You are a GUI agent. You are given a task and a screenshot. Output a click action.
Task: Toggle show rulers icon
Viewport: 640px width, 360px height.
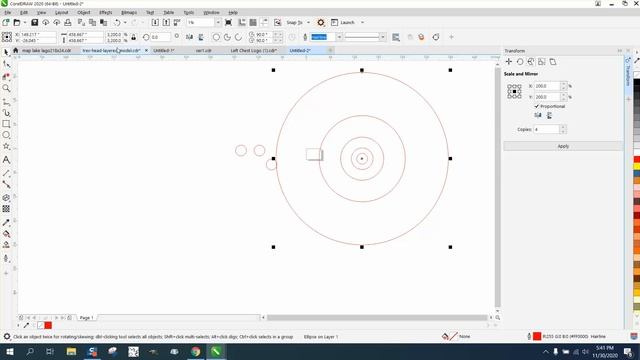tap(242, 22)
